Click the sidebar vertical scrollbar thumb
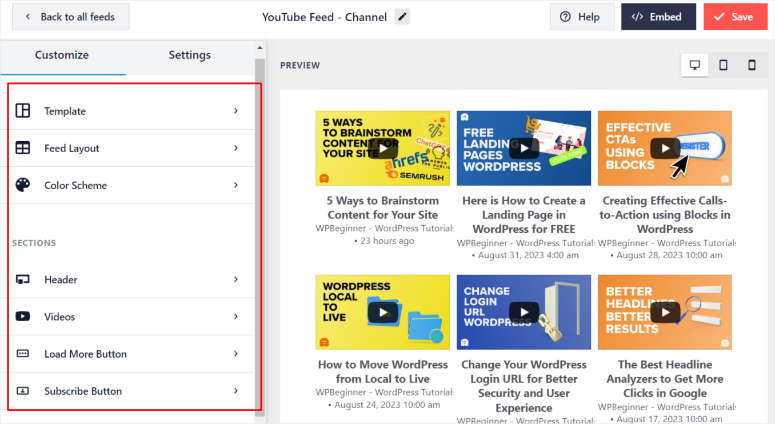The height and width of the screenshot is (424, 775). tap(260, 237)
